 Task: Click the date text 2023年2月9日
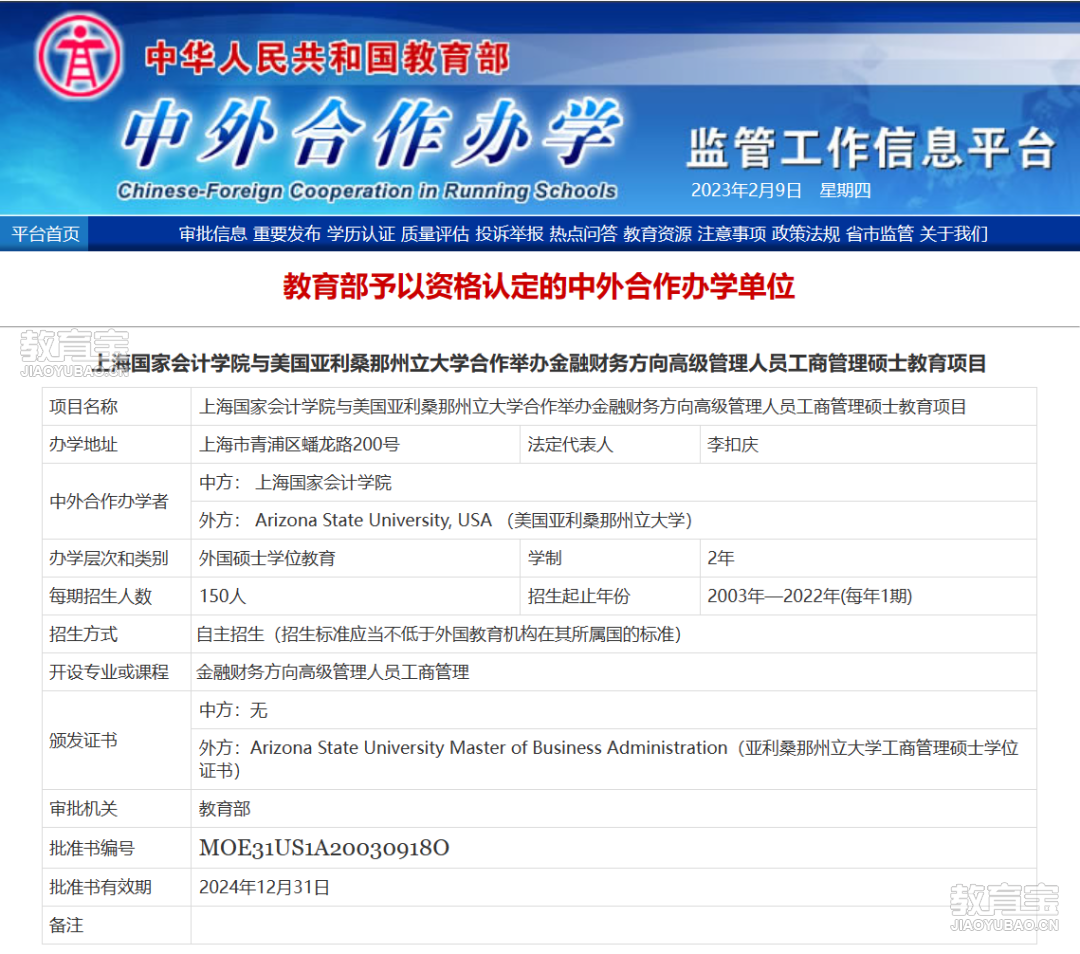(746, 190)
